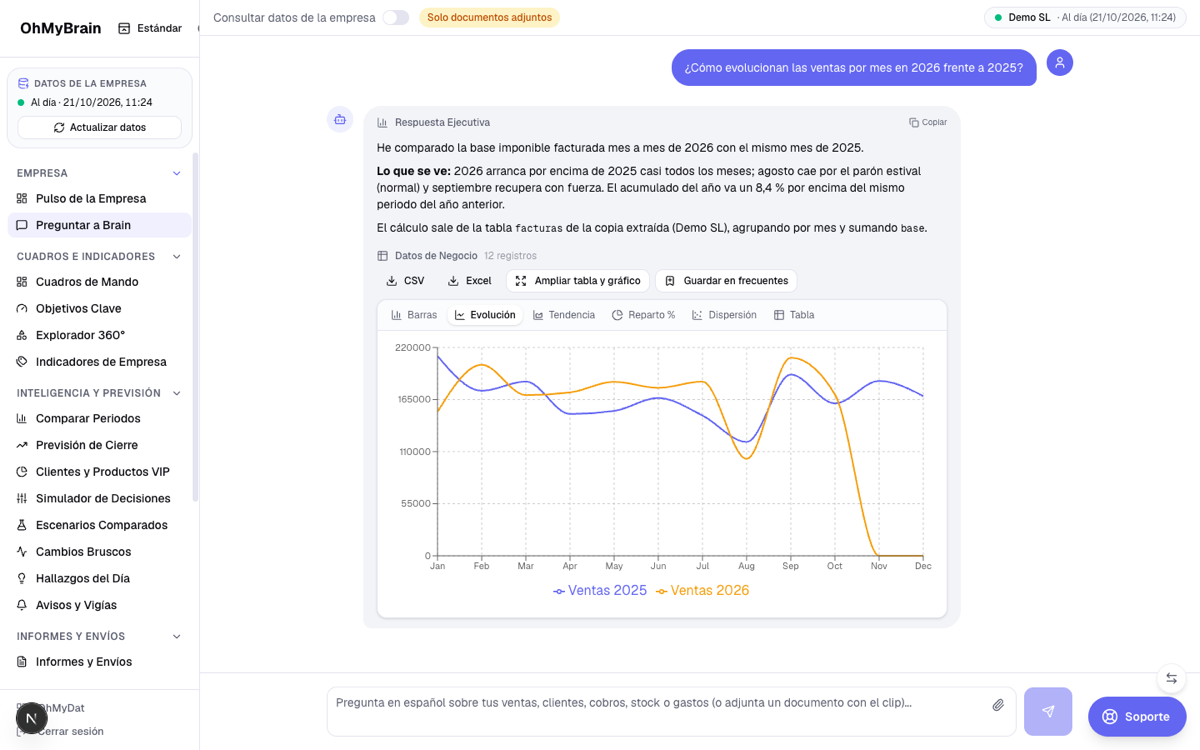Toggle the Consultar datos de la empresa switch
The width and height of the screenshot is (1200, 750).
point(396,17)
